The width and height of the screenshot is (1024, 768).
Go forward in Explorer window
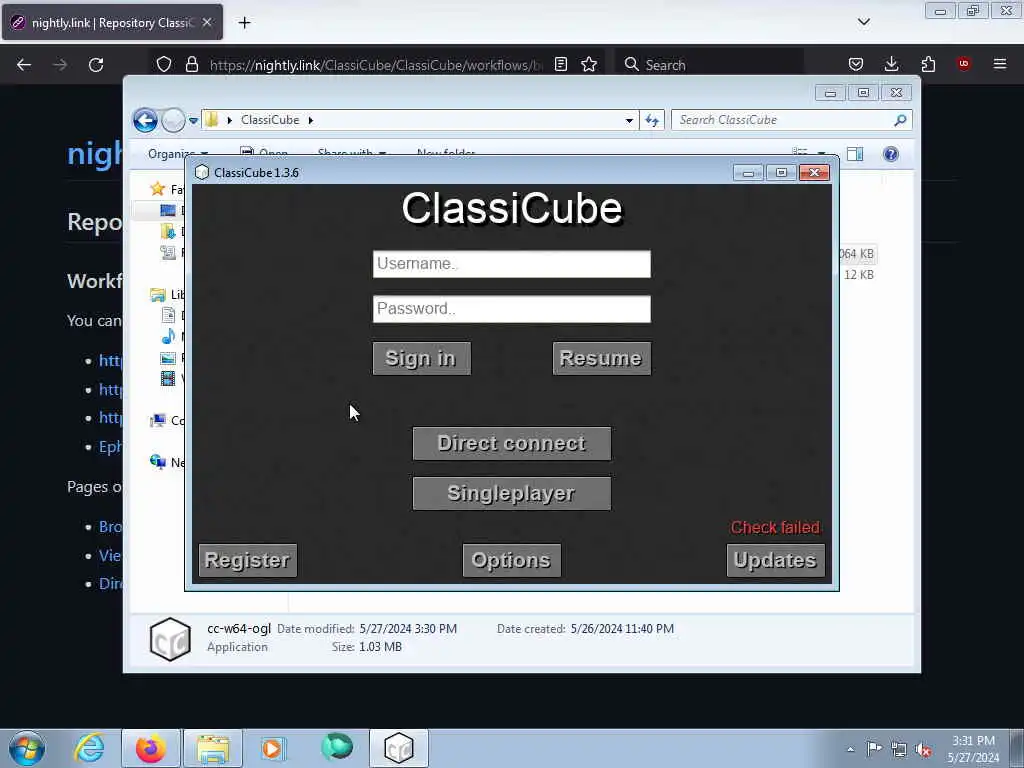(173, 120)
